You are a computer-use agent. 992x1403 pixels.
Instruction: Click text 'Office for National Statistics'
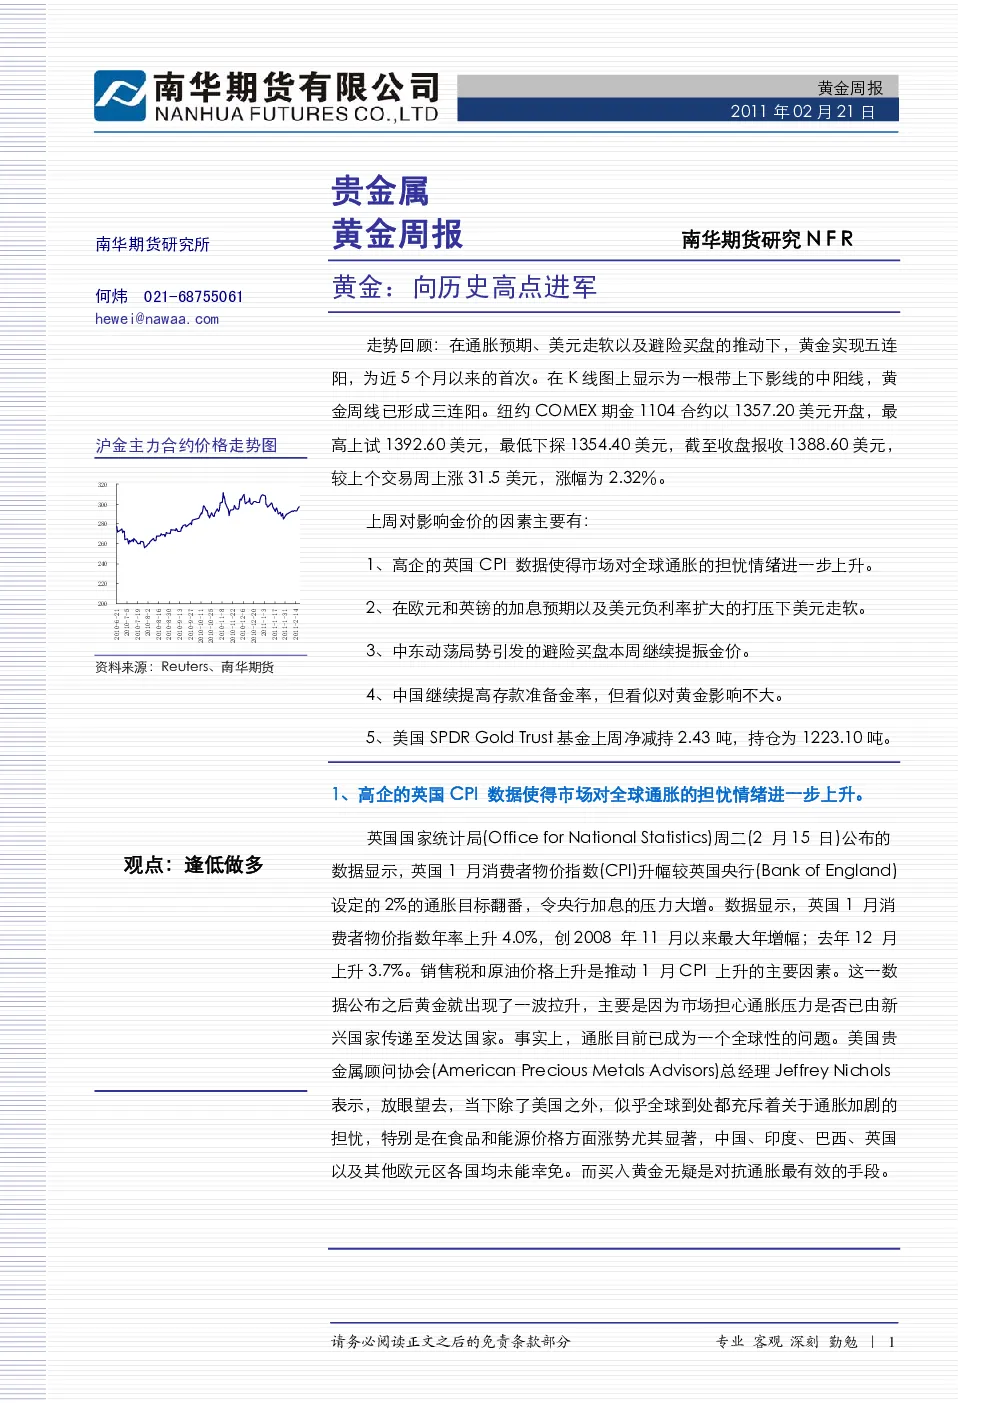point(597,838)
